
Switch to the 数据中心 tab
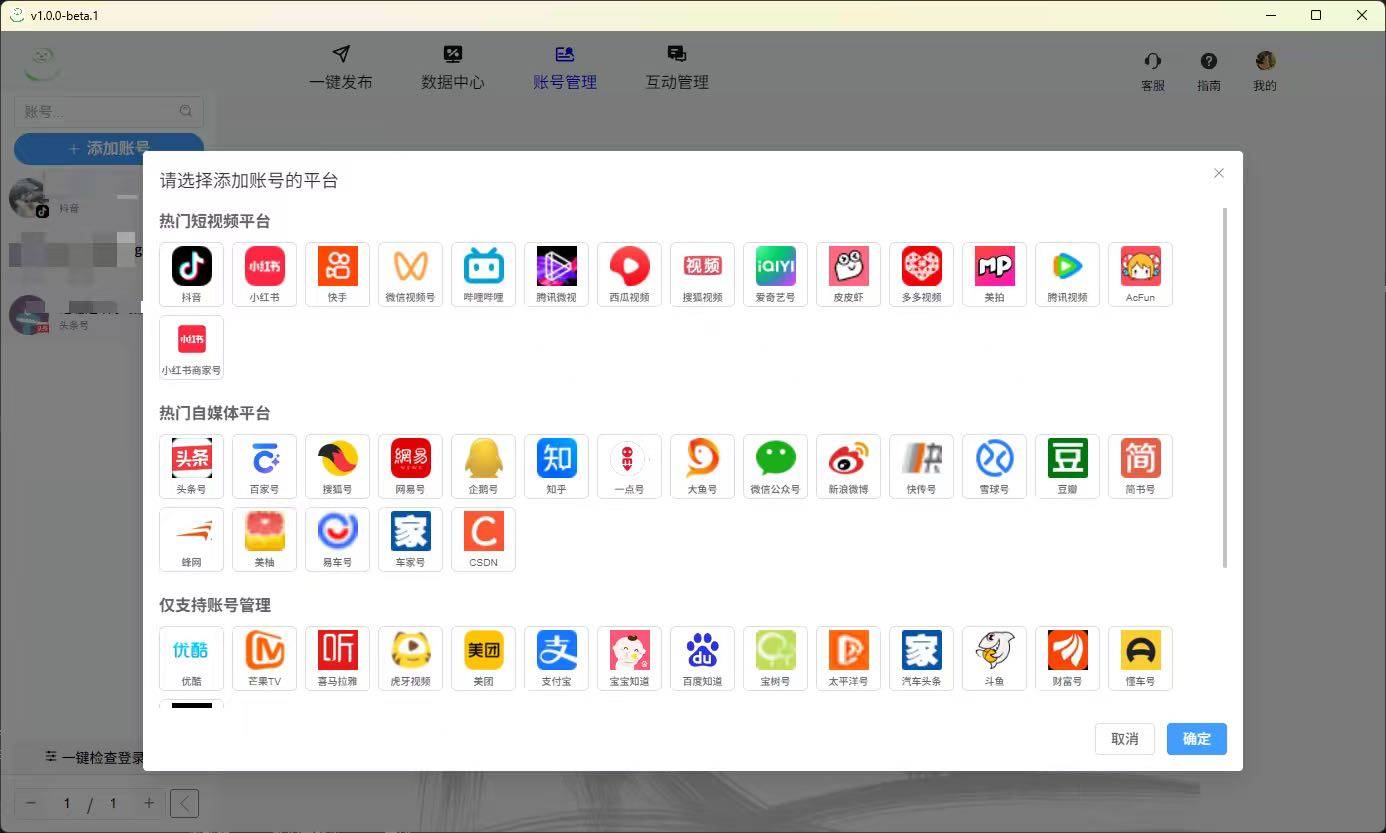click(453, 68)
